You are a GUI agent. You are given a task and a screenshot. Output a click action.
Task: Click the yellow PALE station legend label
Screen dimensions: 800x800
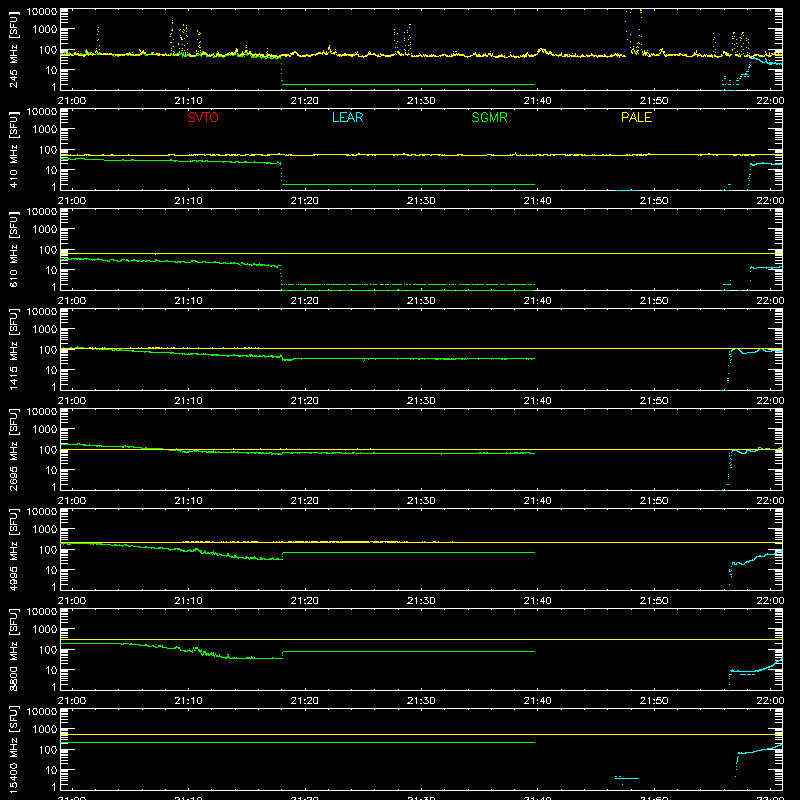636,117
